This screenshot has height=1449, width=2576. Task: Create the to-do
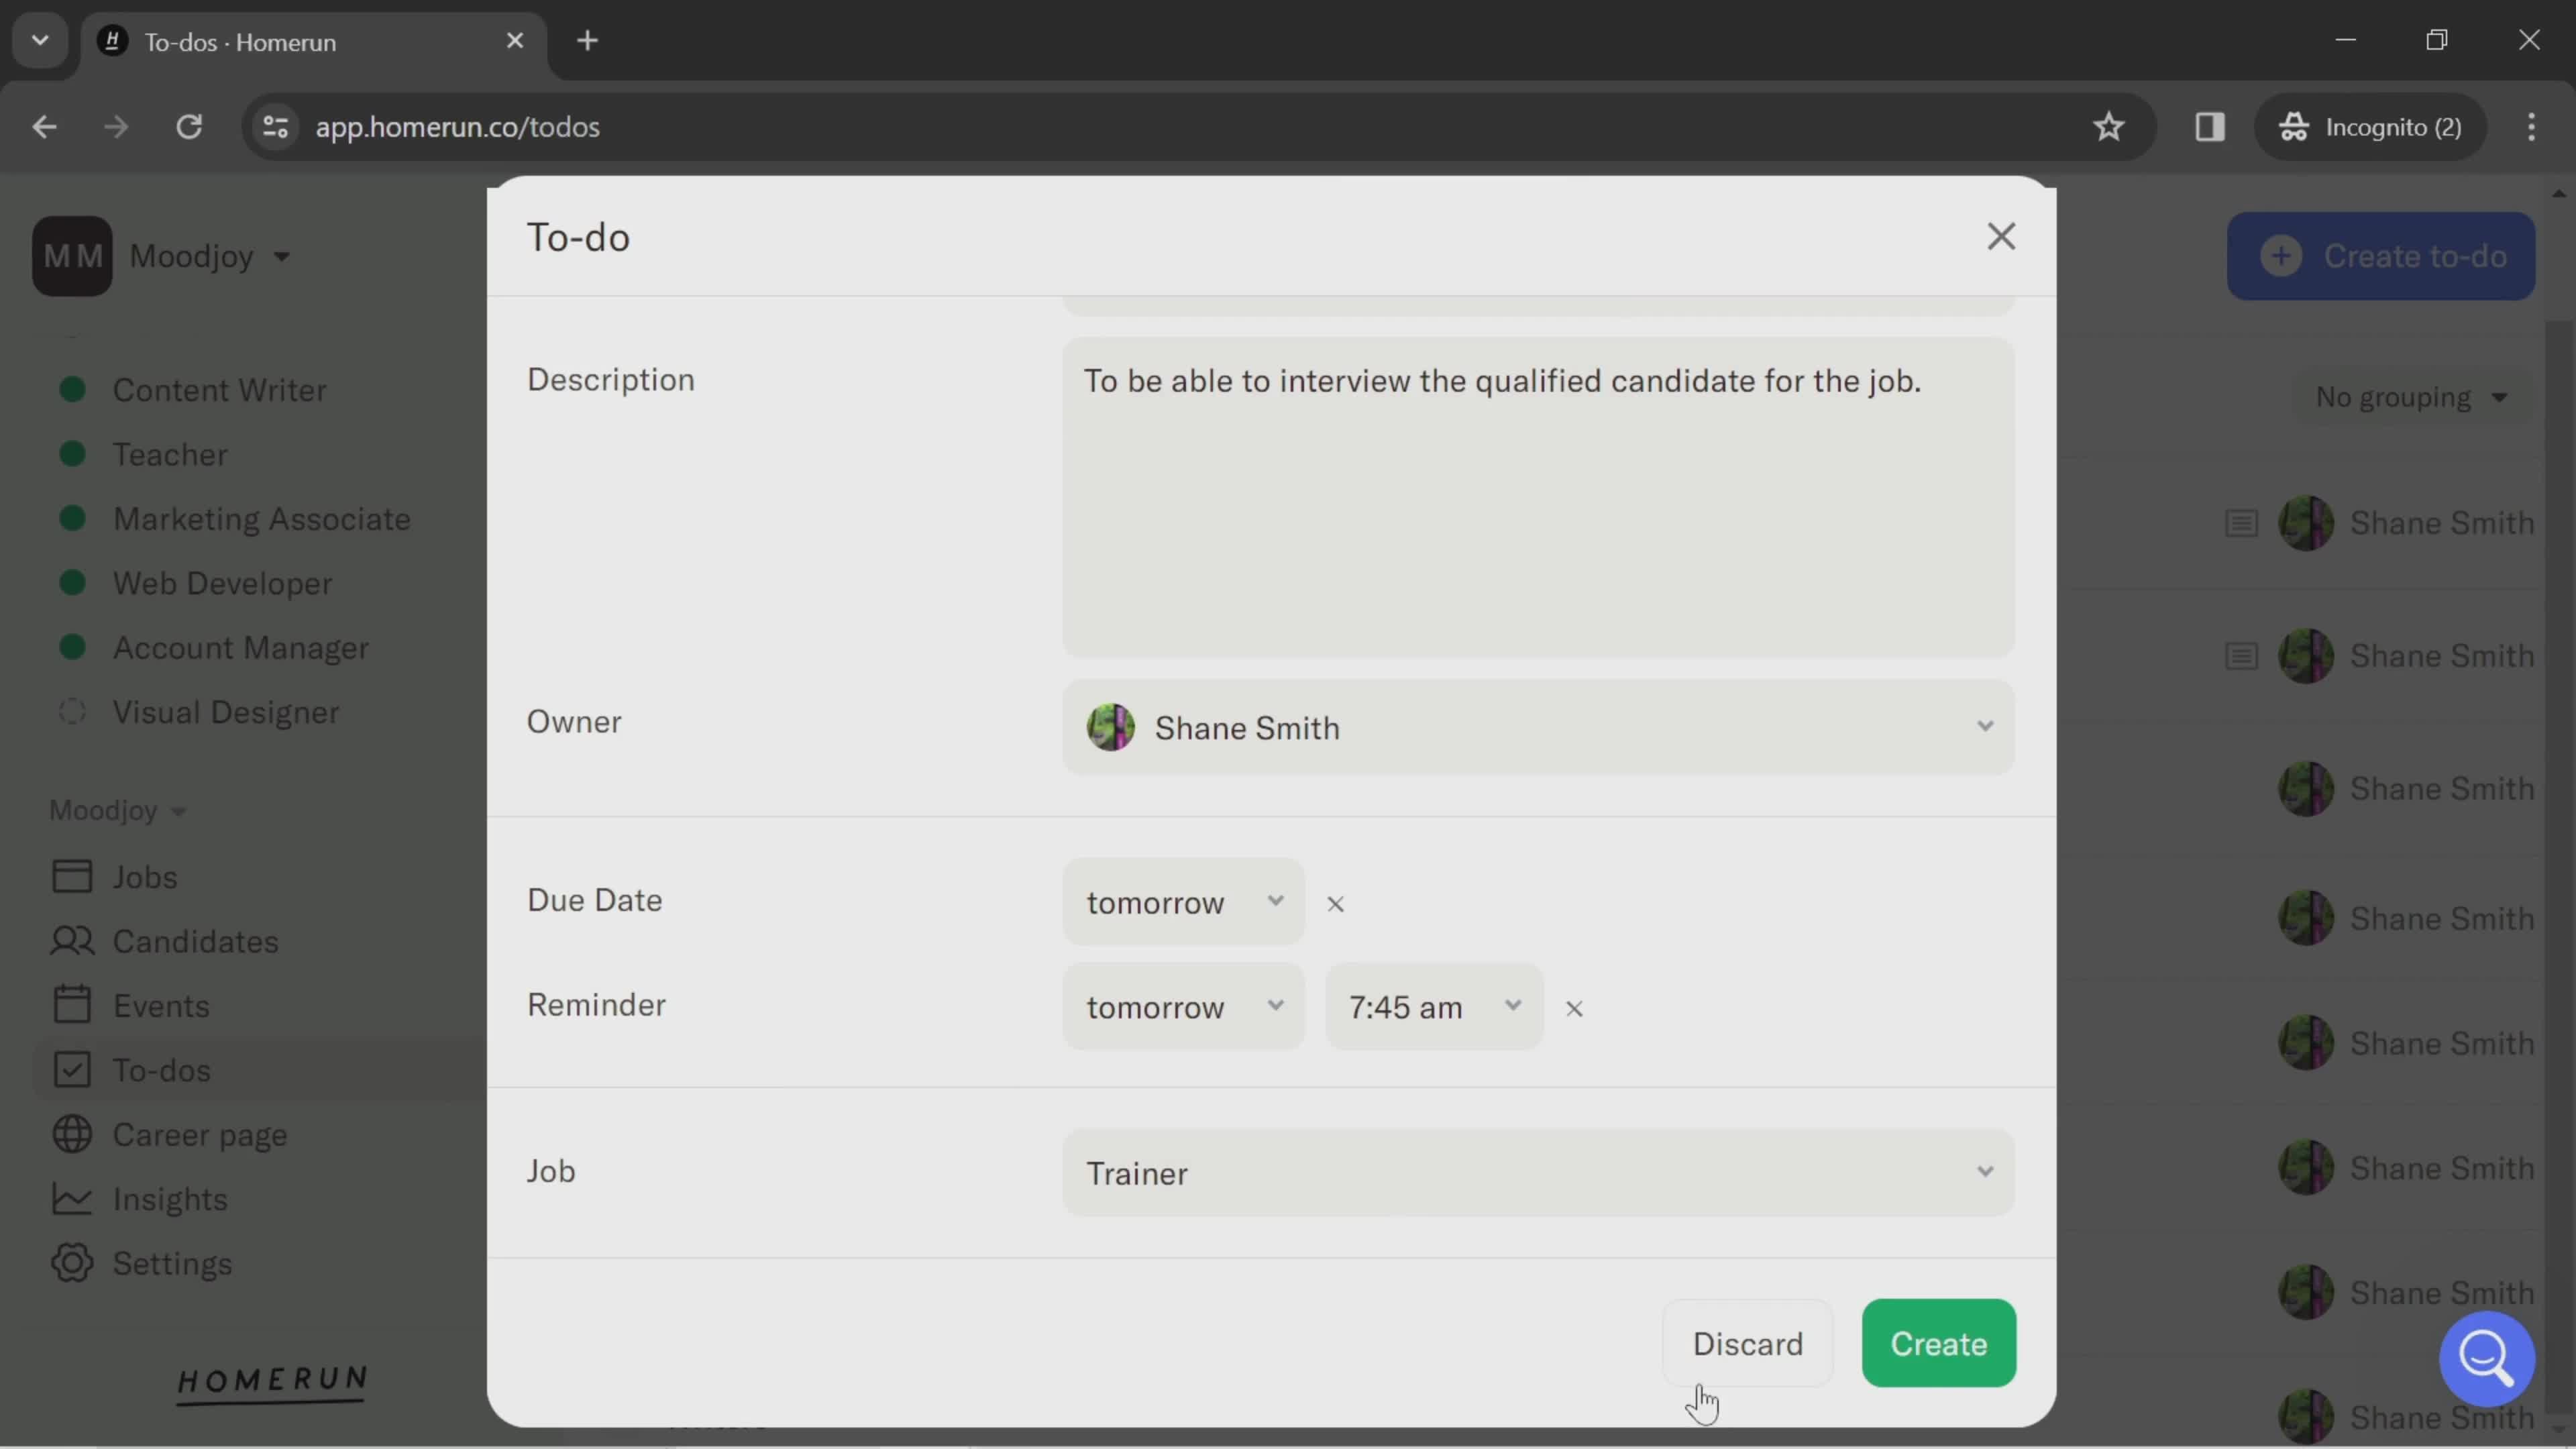[1938, 1344]
